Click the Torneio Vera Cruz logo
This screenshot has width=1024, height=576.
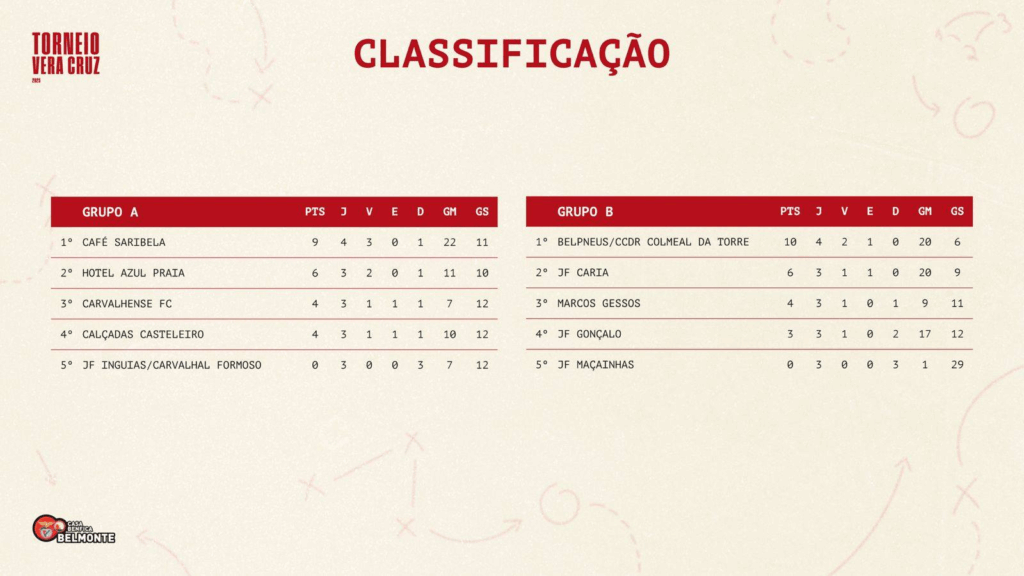tap(65, 56)
